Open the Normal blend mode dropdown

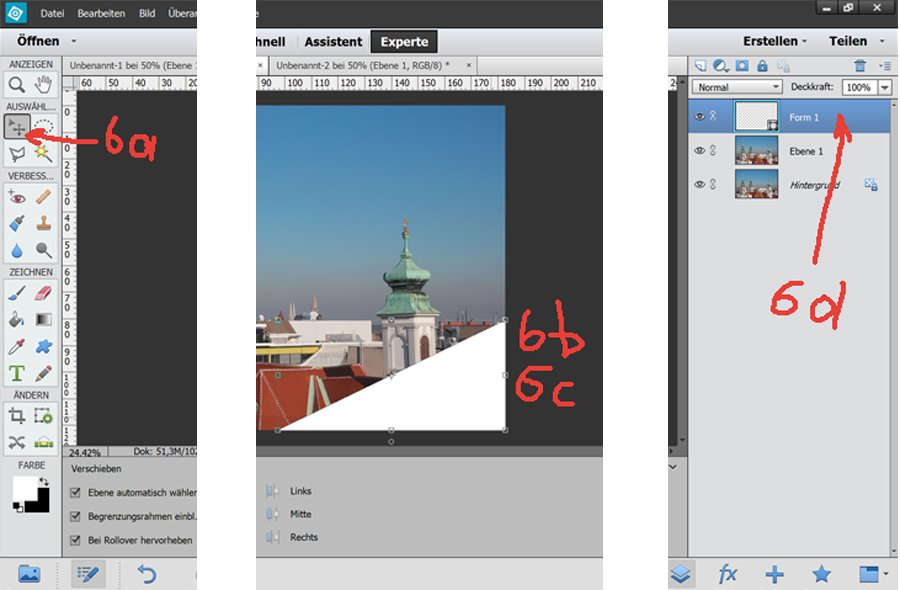[737, 88]
